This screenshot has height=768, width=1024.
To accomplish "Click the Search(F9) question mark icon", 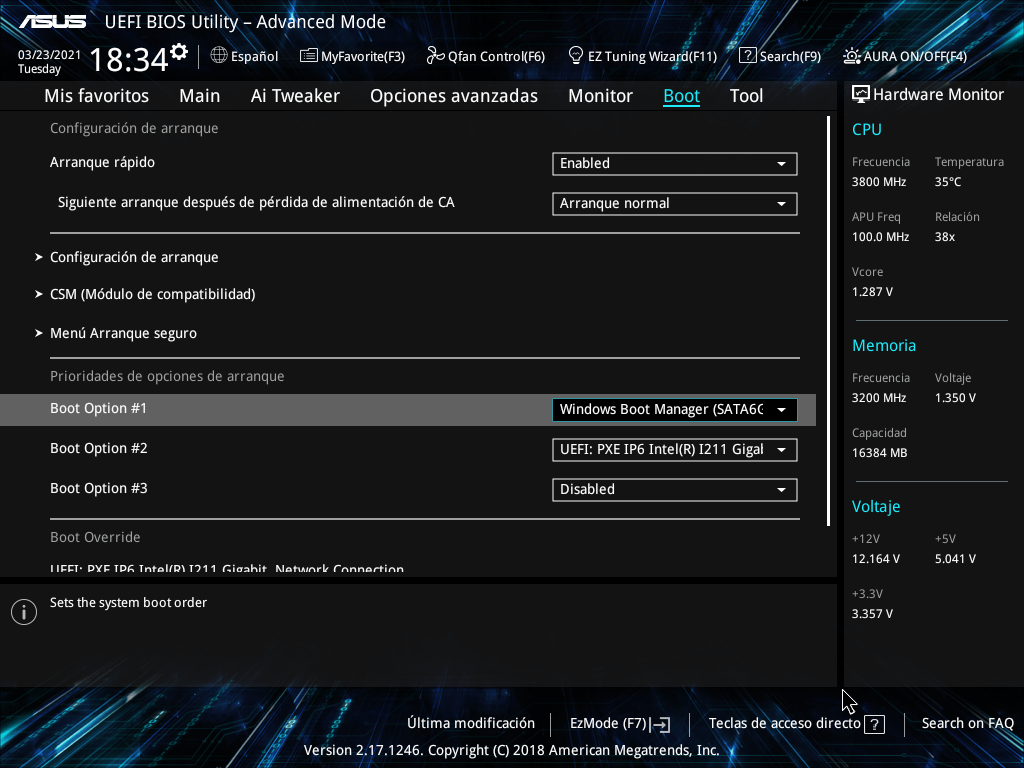I will 747,56.
